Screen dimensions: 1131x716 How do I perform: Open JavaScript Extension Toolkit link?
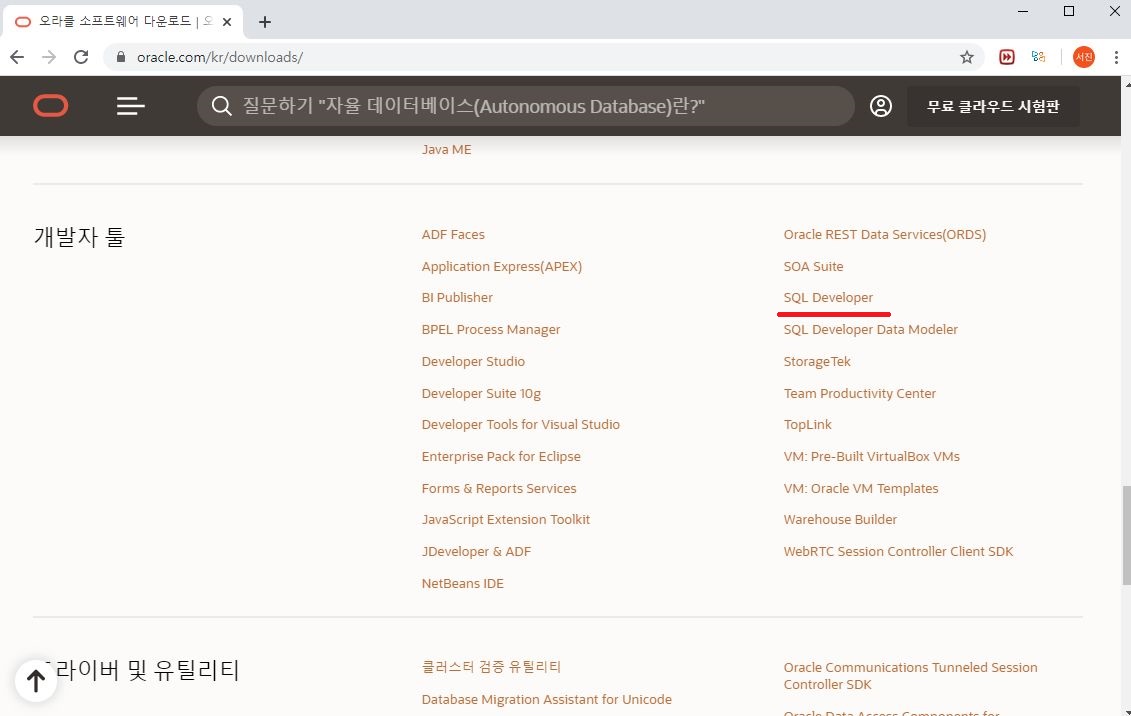pos(506,519)
